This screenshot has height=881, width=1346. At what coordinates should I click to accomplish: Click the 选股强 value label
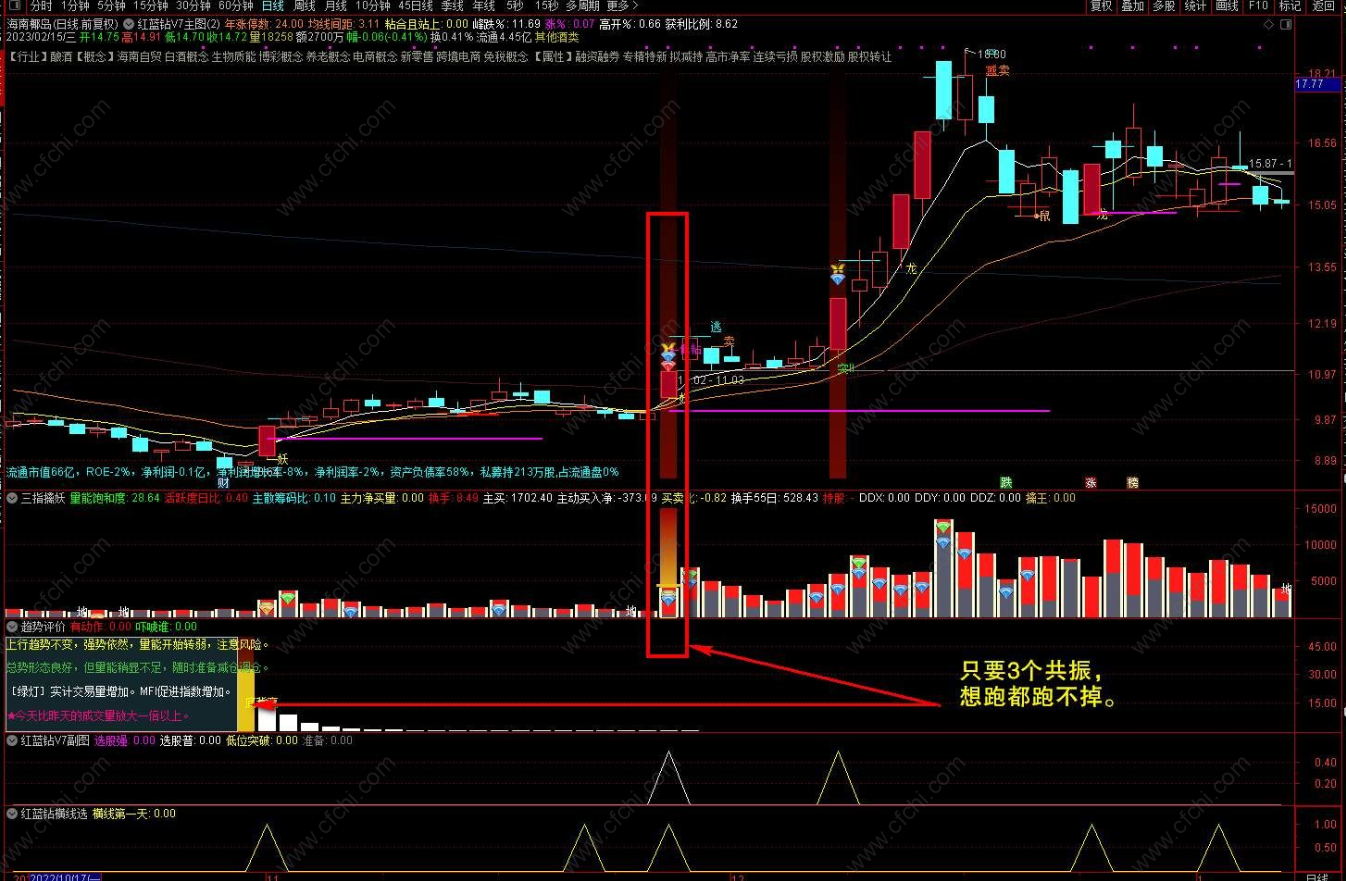pos(125,741)
